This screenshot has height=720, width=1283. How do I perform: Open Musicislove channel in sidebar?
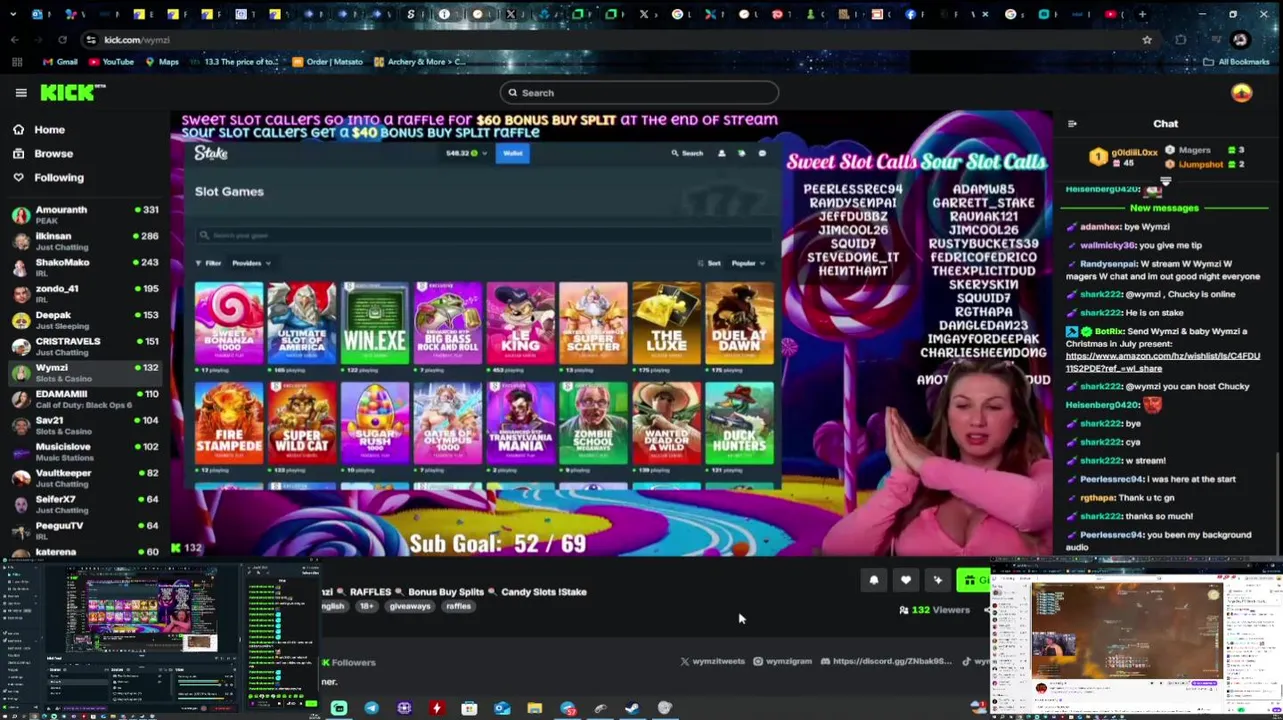85,452
